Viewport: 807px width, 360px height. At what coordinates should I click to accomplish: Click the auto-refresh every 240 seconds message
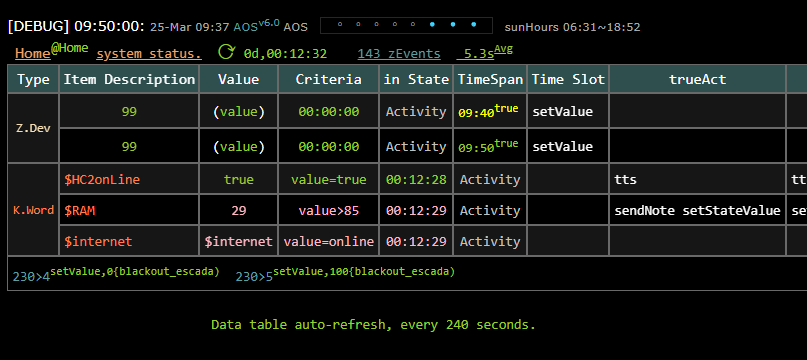(x=374, y=324)
